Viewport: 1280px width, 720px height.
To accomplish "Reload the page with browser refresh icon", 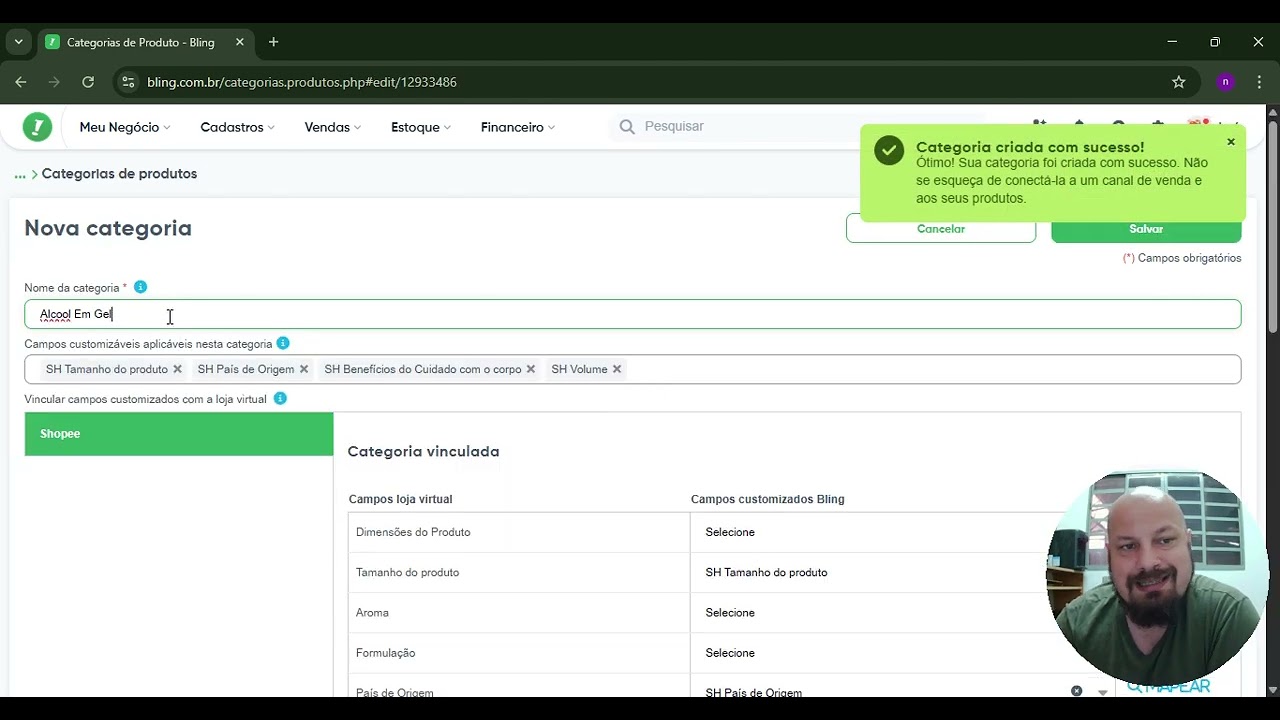I will [88, 82].
